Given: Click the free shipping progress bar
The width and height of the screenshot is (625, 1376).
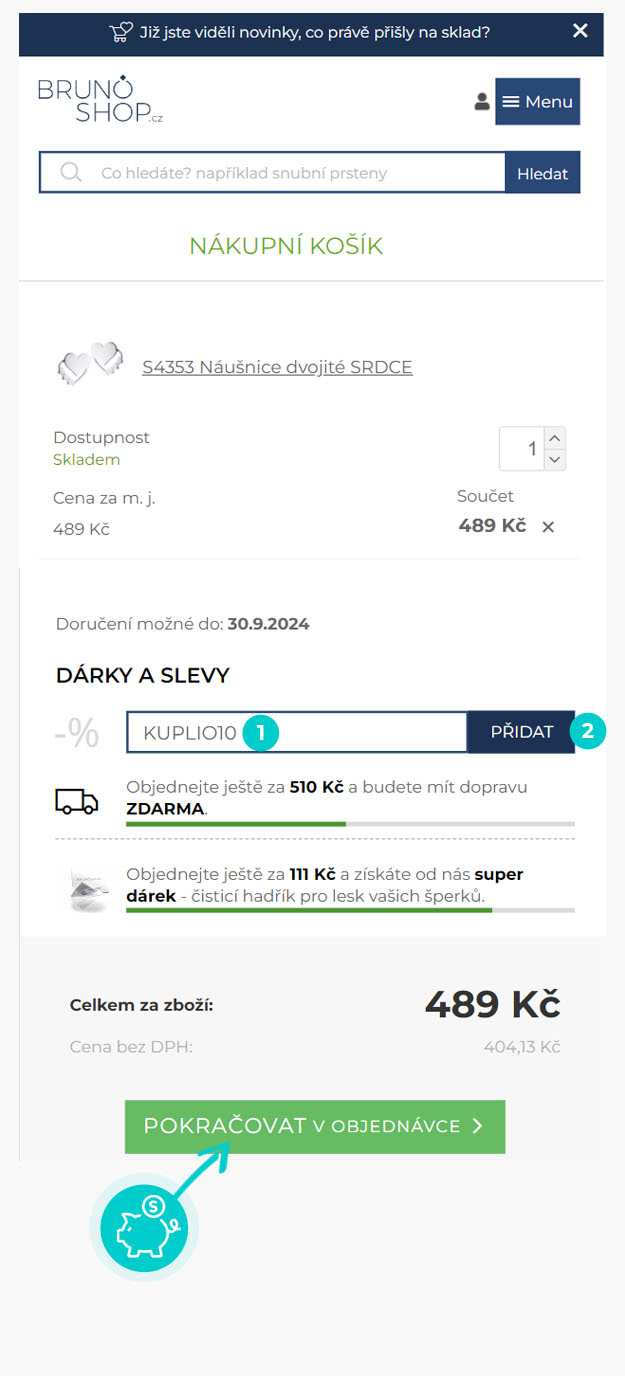Looking at the screenshot, I should click(350, 824).
